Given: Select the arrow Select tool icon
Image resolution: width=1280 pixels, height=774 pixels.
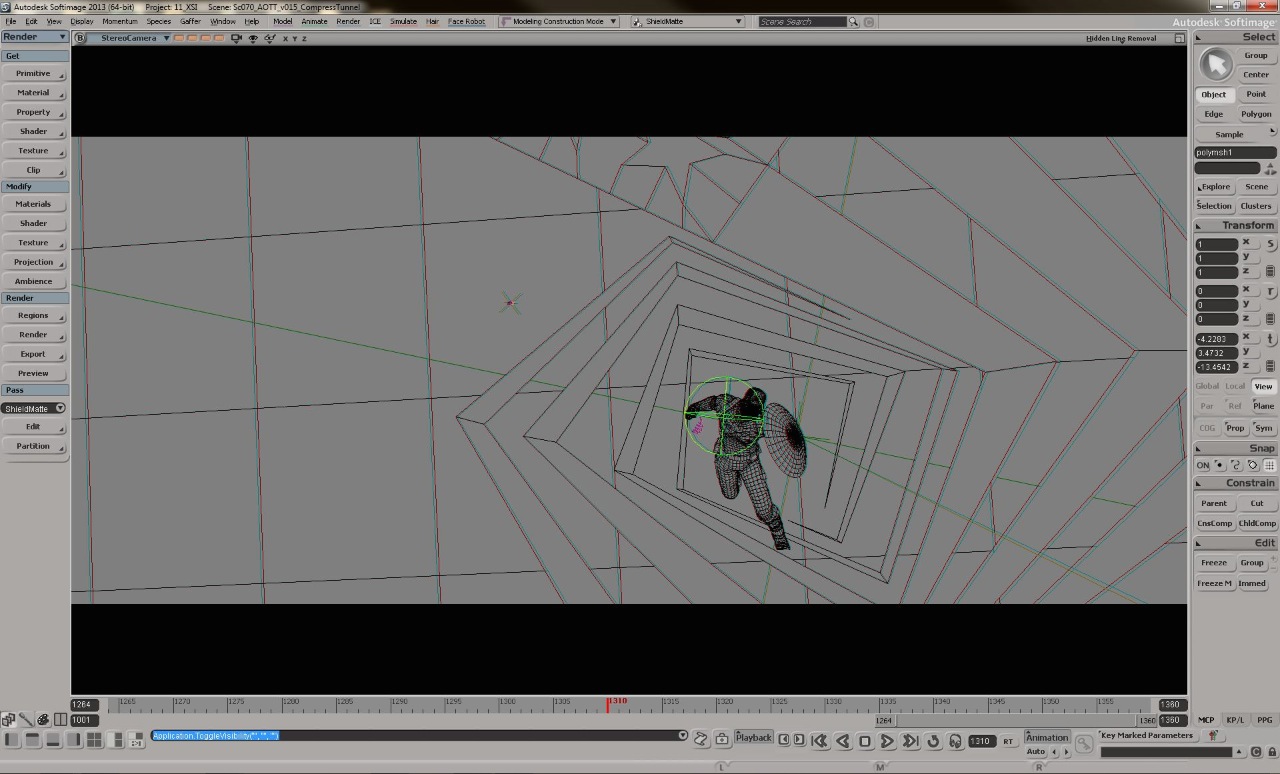Looking at the screenshot, I should (x=1216, y=65).
